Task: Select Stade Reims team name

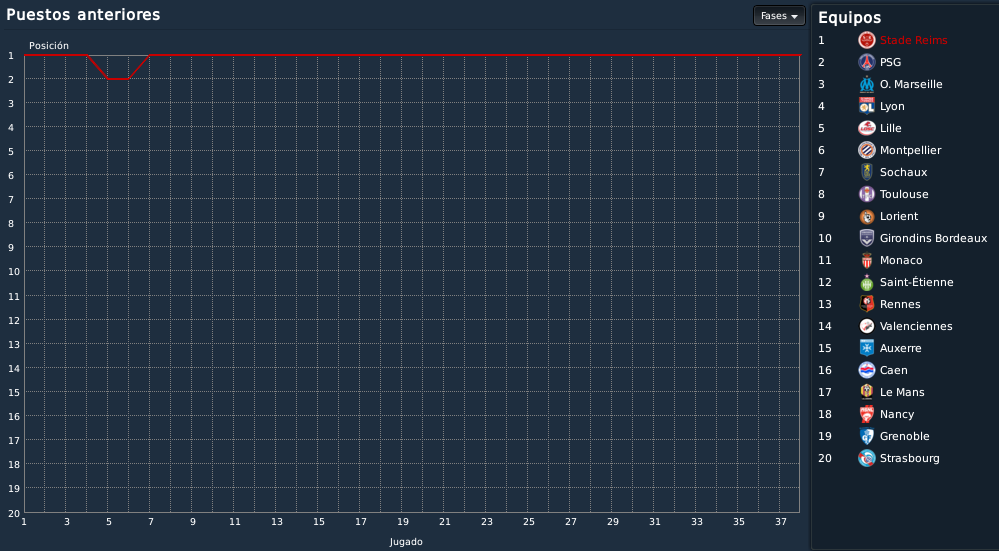Action: [x=913, y=40]
